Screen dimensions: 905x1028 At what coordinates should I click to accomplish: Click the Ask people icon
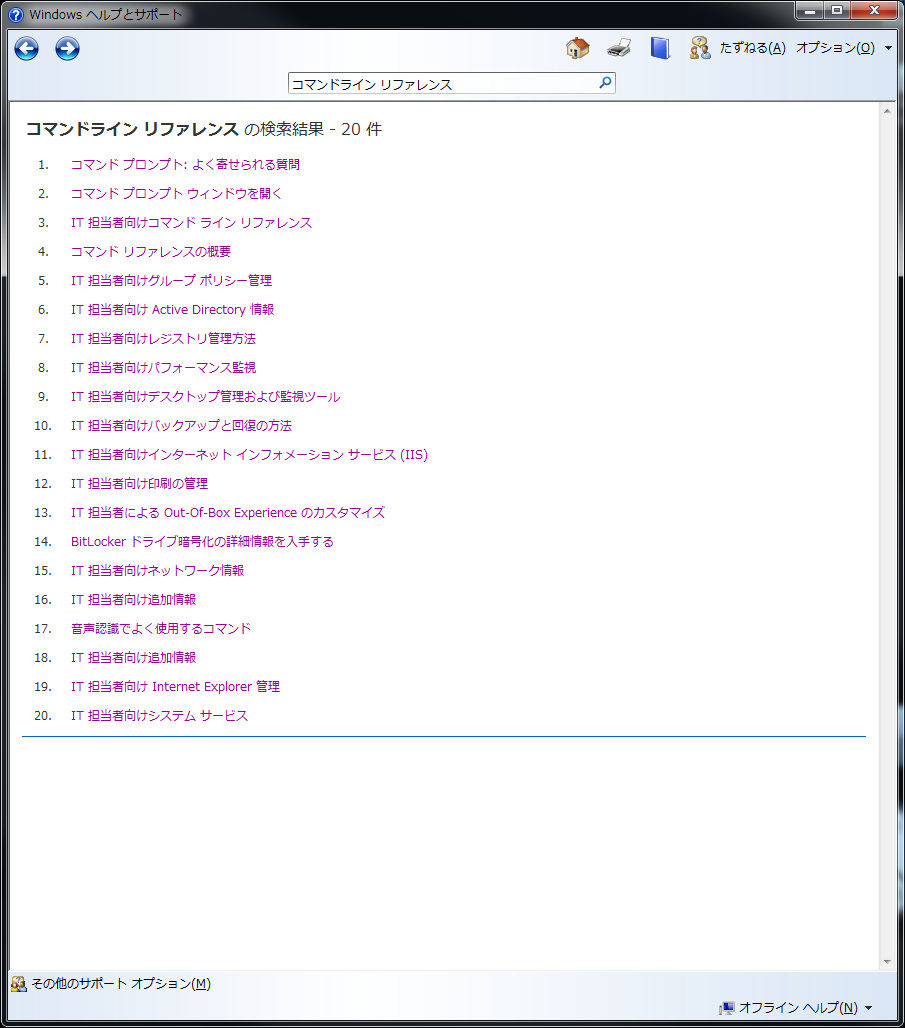click(700, 48)
